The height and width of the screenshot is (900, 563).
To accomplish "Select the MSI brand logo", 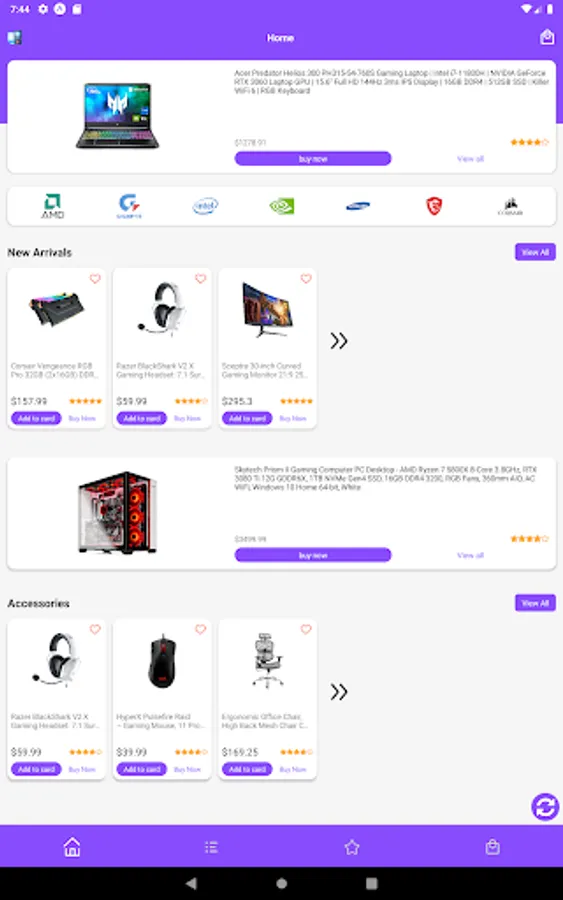I will click(x=434, y=205).
